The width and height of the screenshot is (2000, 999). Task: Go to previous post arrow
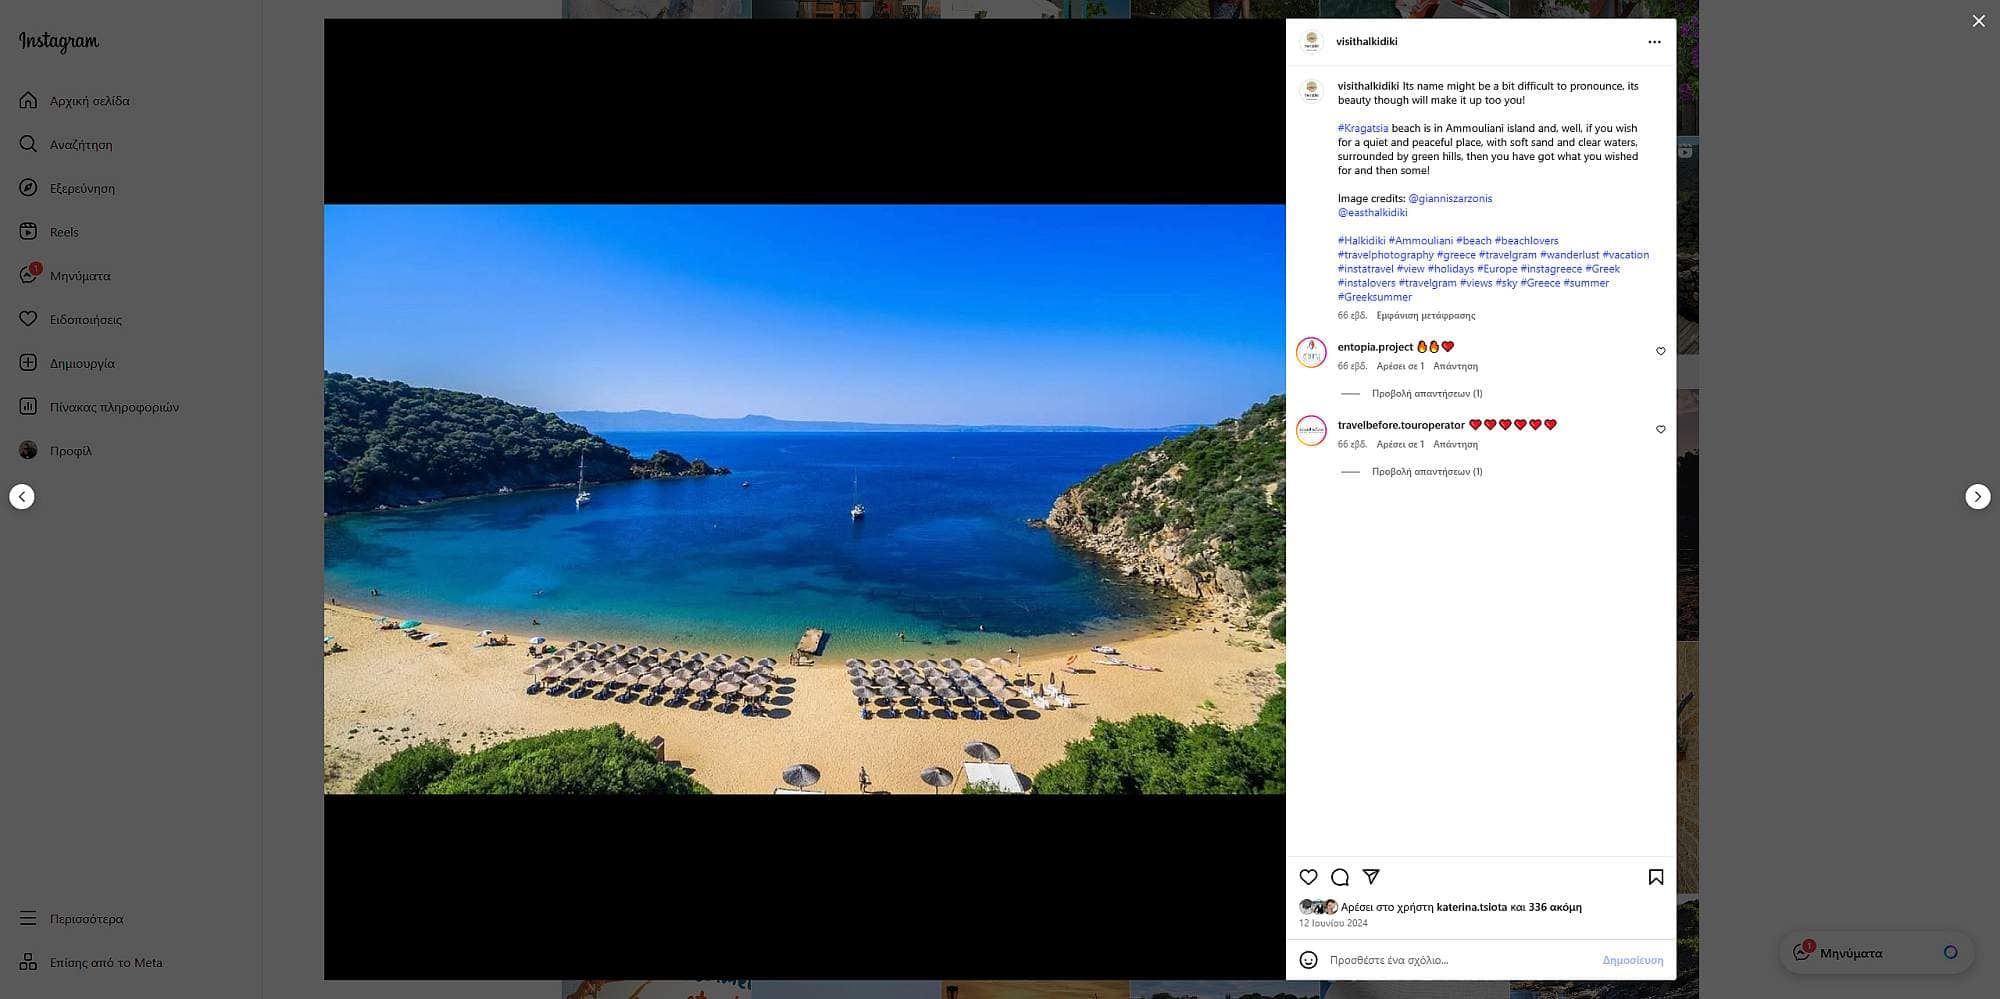tap(22, 497)
